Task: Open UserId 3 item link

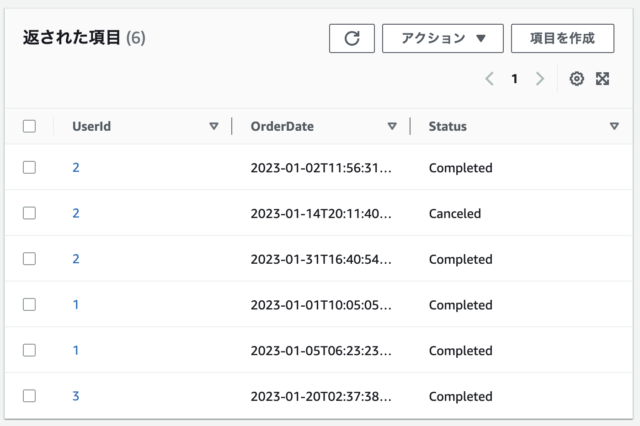Action: coord(76,396)
